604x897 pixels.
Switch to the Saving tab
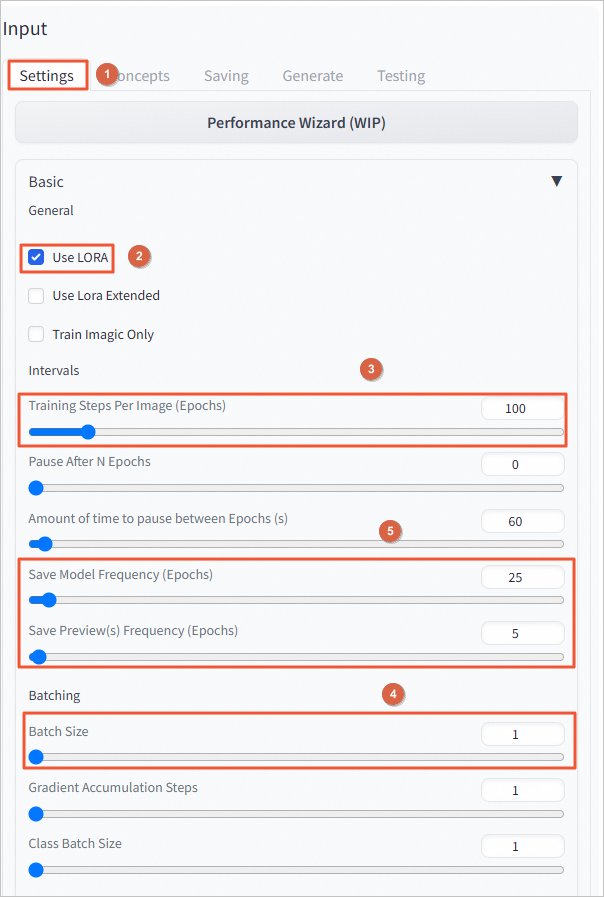(226, 76)
